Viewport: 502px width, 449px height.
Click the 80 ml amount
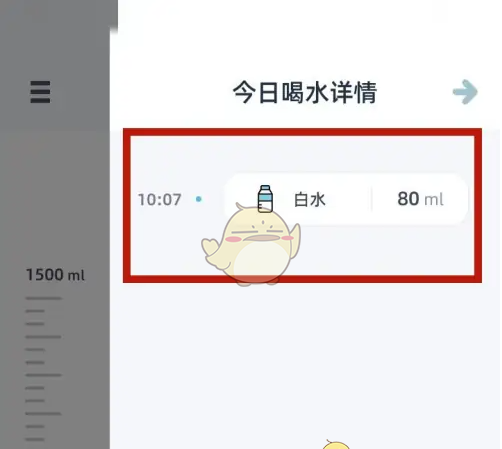click(420, 199)
